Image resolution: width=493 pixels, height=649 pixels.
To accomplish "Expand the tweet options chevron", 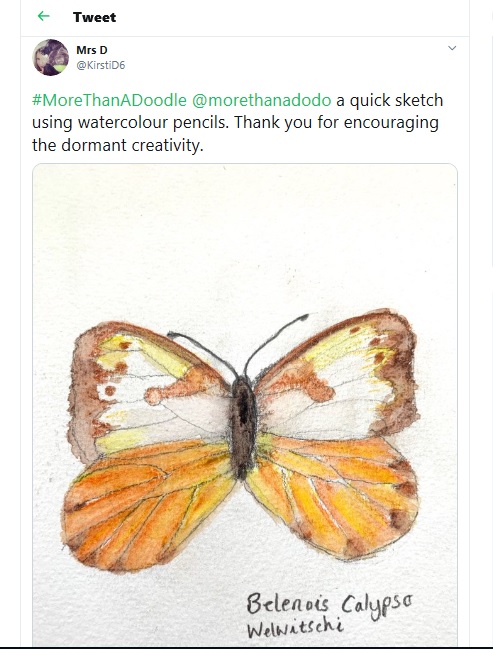I will click(x=452, y=48).
